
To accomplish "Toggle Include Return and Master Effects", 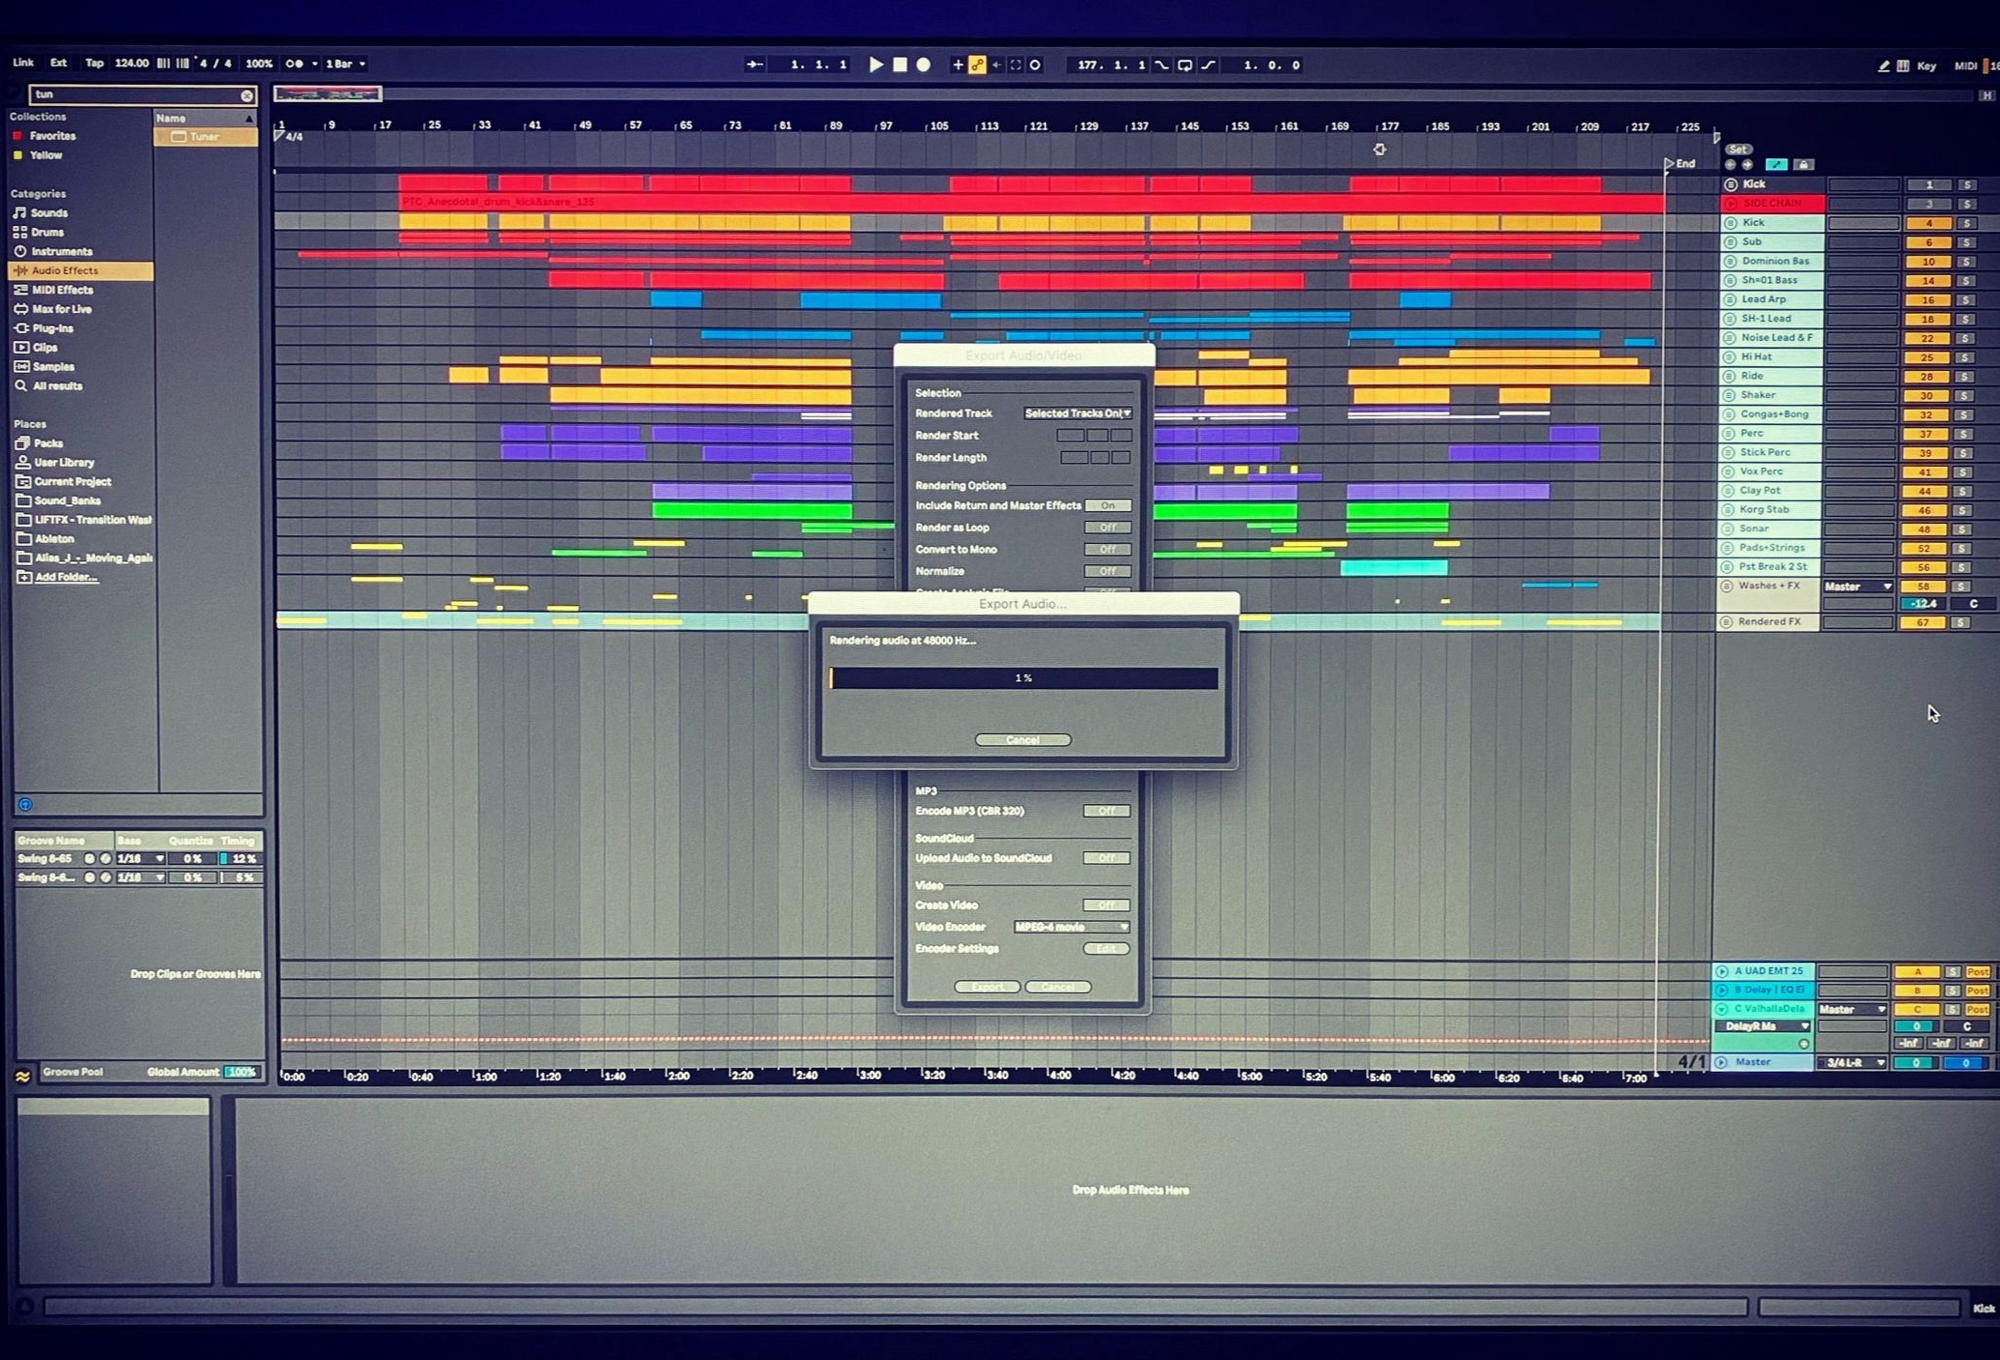I will [1107, 506].
